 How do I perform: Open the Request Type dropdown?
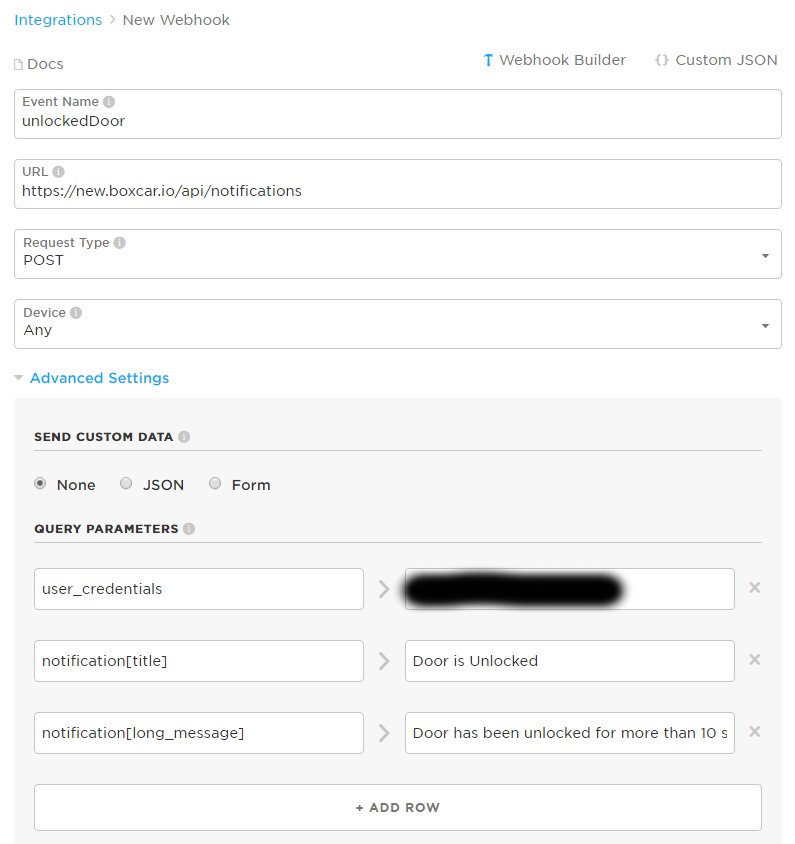click(x=397, y=255)
